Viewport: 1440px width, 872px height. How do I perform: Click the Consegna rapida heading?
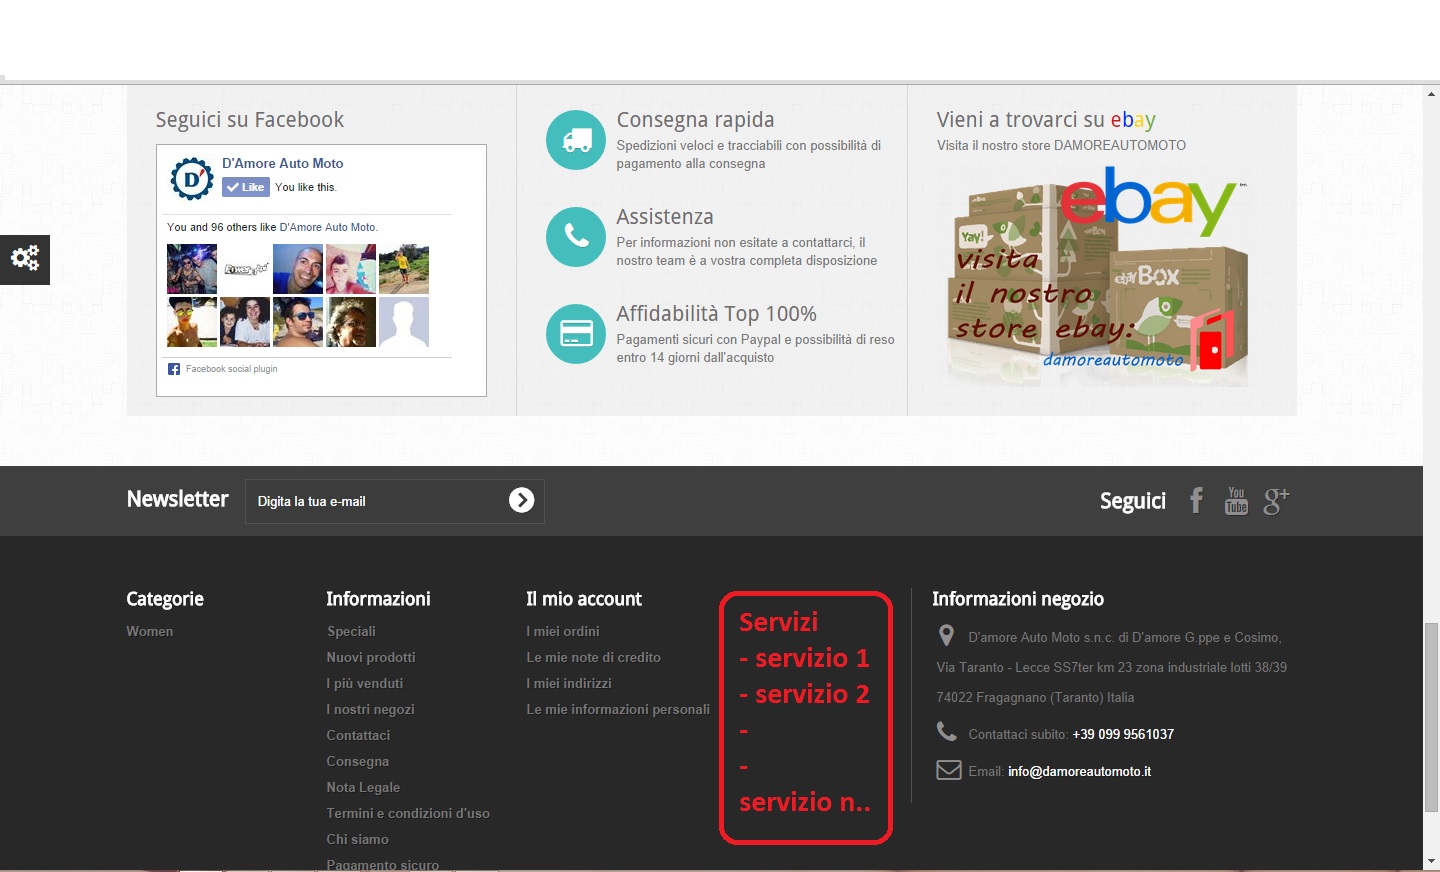coord(696,120)
